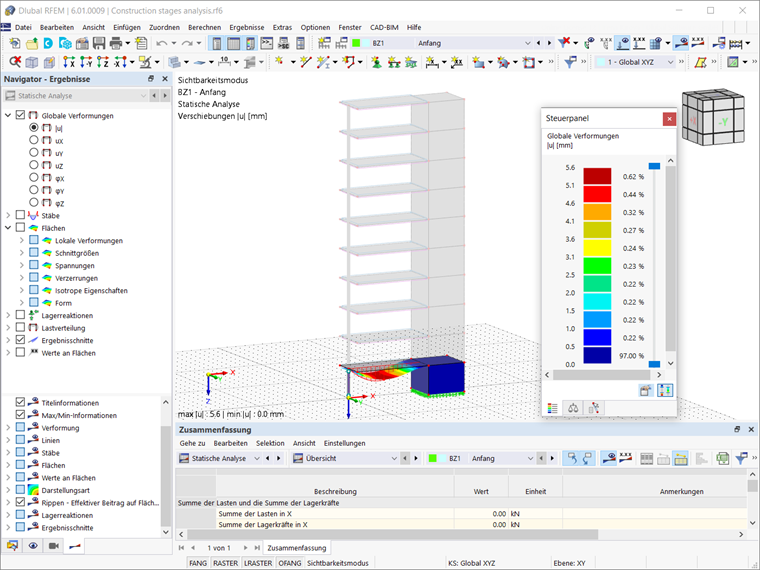This screenshot has height=570, width=760.
Task: Click the navigator data tab icon
Action: coord(13,546)
